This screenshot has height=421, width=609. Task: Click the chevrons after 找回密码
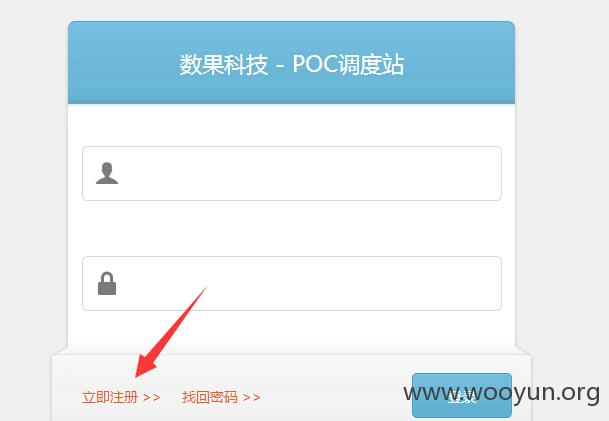click(x=251, y=397)
